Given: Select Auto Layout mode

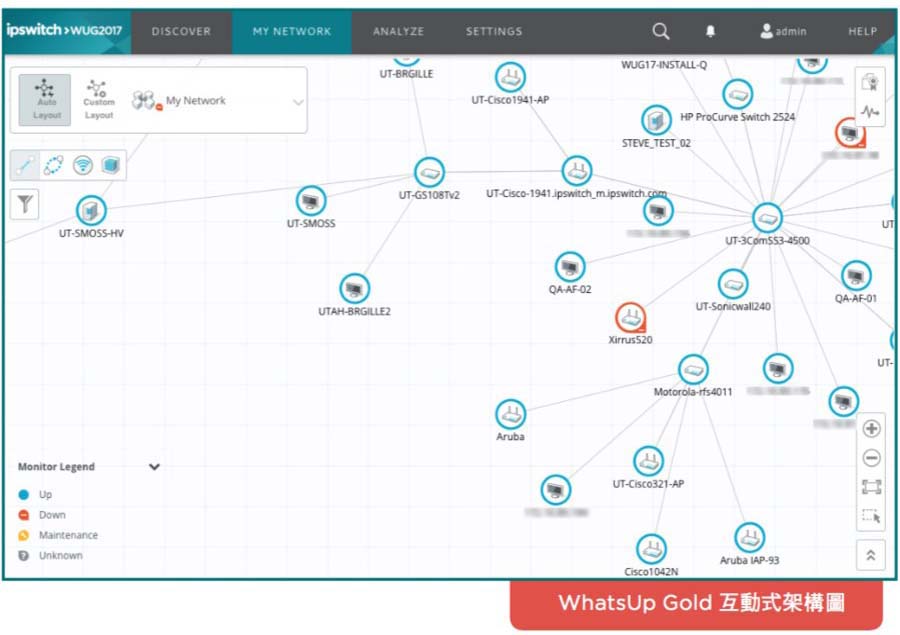Looking at the screenshot, I should click(x=45, y=100).
